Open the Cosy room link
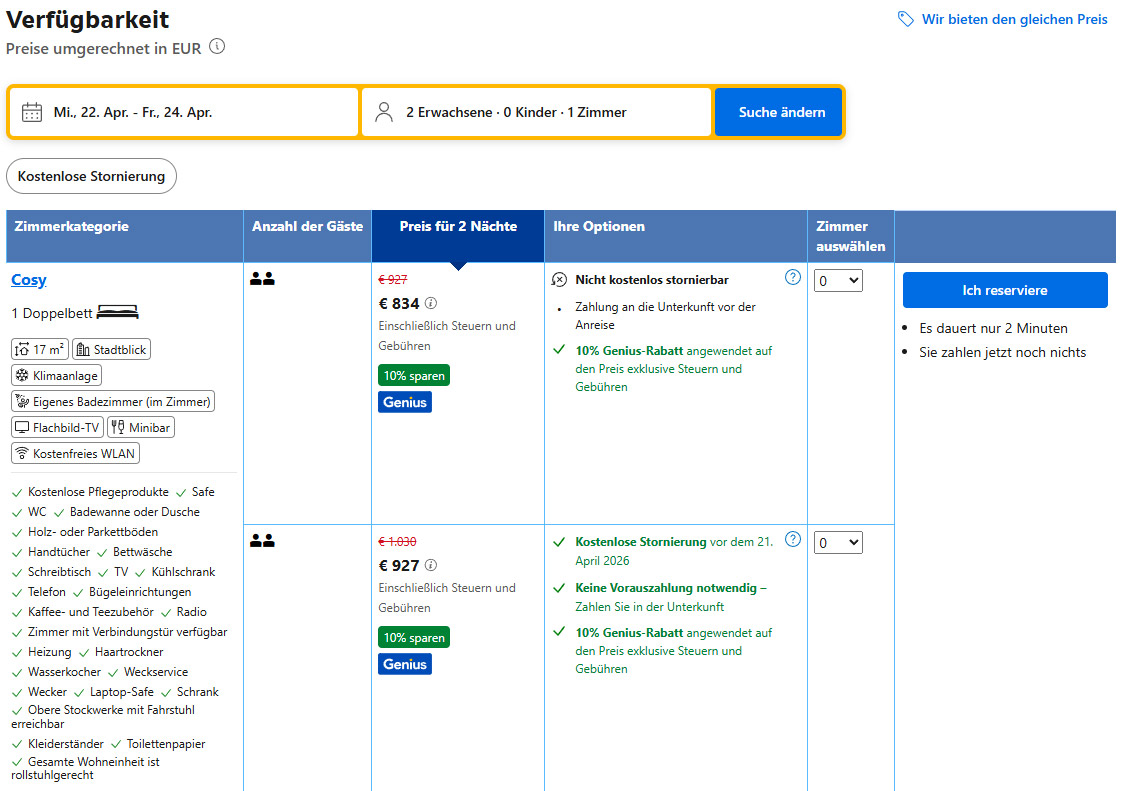The height and width of the screenshot is (791, 1125). (x=29, y=280)
